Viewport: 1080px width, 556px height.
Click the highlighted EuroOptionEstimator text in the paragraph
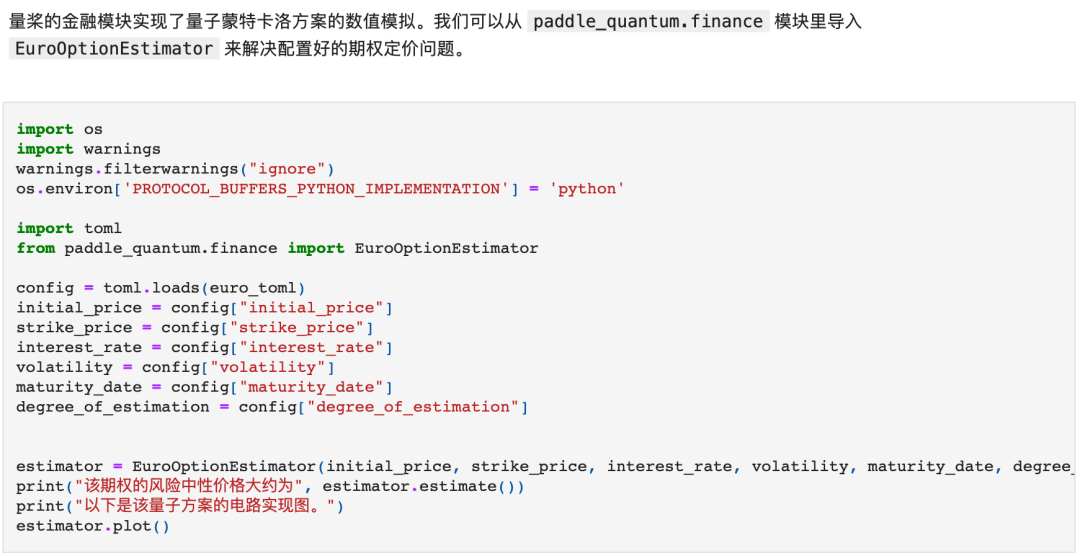coord(113,48)
